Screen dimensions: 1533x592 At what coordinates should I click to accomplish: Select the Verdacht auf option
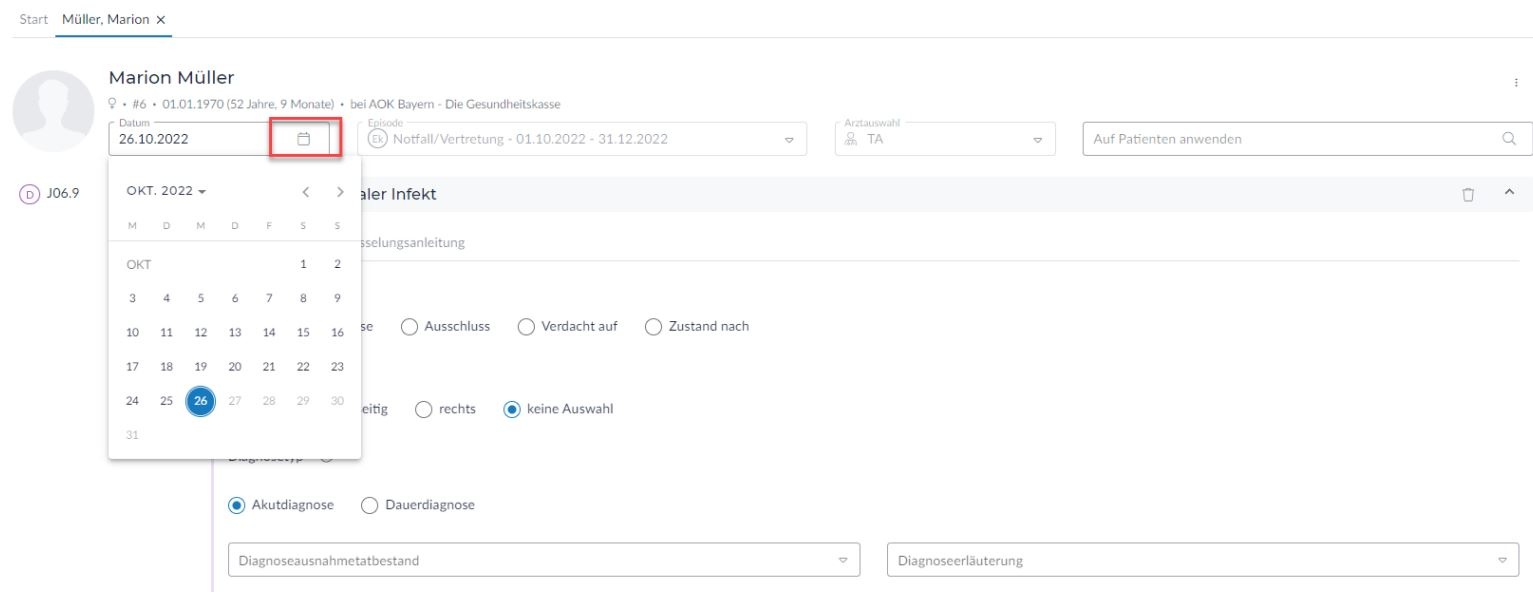tap(526, 326)
